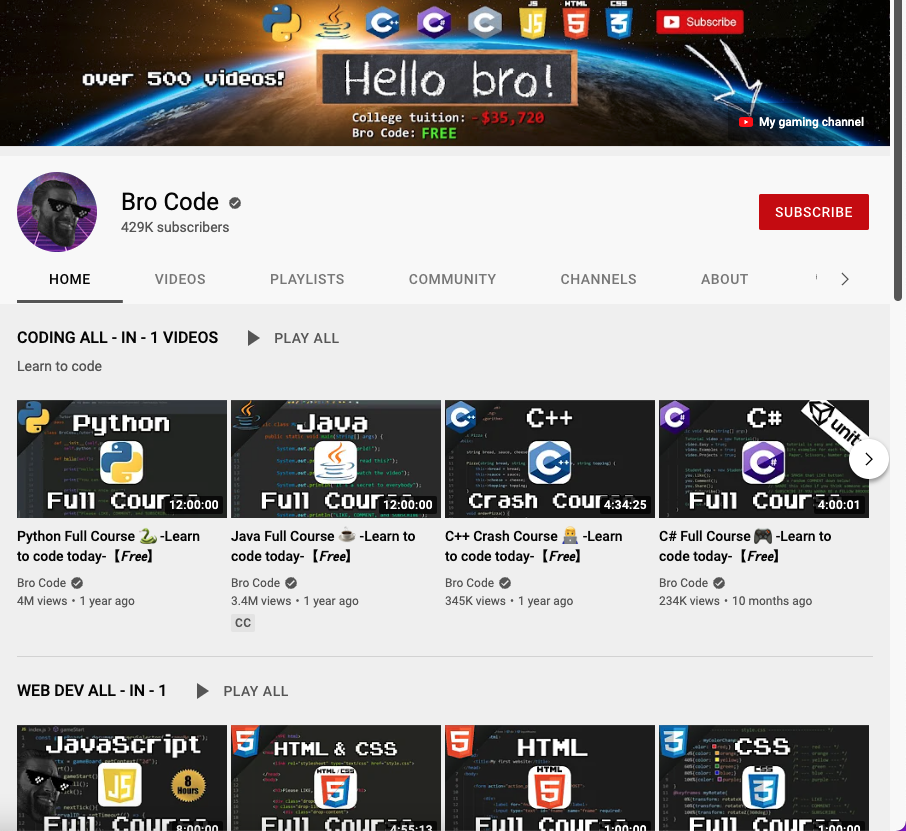906x831 pixels.
Task: Open the PLAYLISTS tab
Action: point(307,279)
